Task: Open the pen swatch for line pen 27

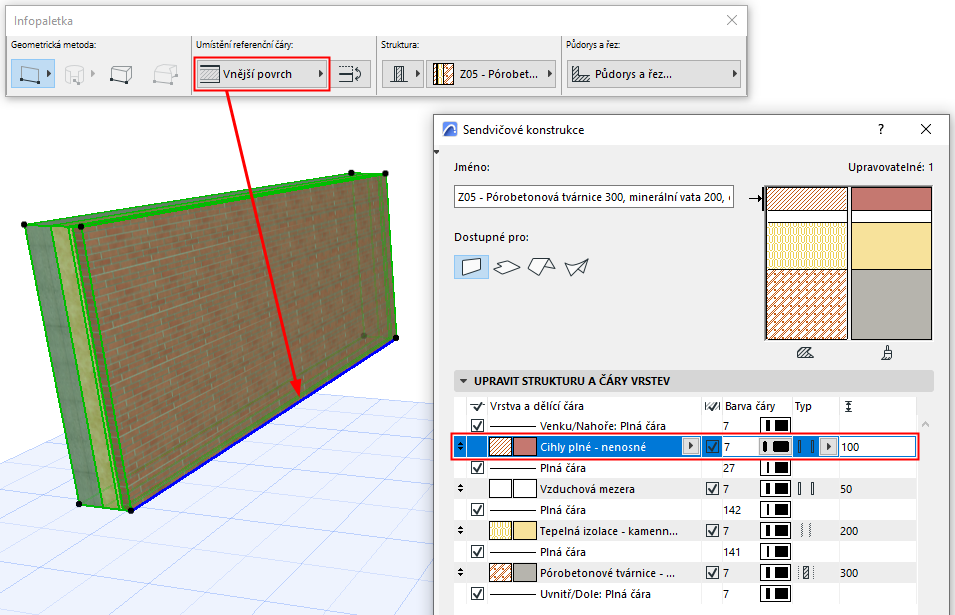Action: pyautogui.click(x=775, y=468)
